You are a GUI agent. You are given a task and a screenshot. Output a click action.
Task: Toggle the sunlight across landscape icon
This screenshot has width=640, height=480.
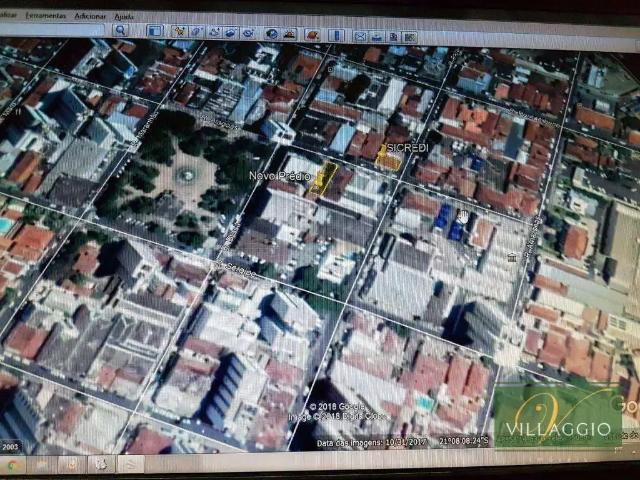[289, 34]
